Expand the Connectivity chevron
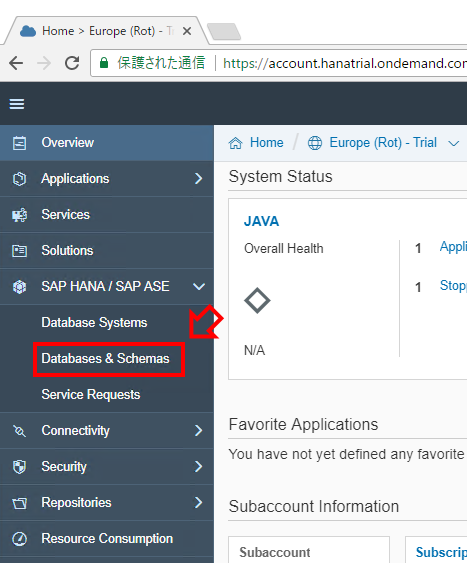This screenshot has height=563, width=467. 199,430
